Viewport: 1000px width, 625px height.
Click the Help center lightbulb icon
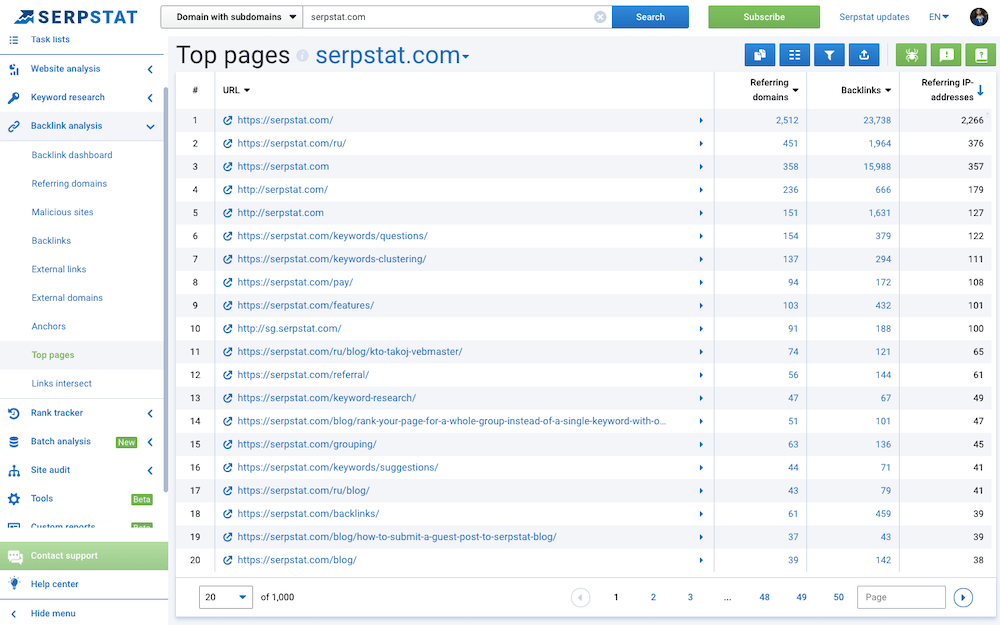coord(13,583)
